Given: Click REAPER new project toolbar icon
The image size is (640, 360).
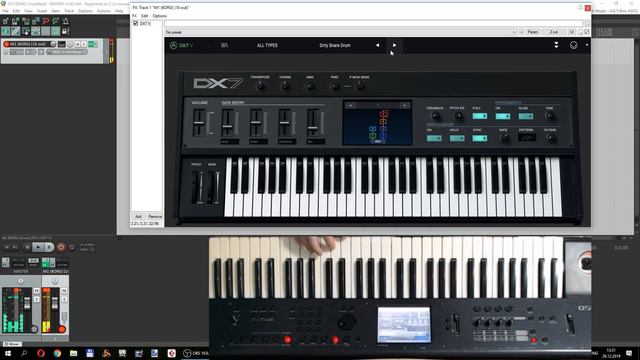Looking at the screenshot, I should tap(6, 21).
